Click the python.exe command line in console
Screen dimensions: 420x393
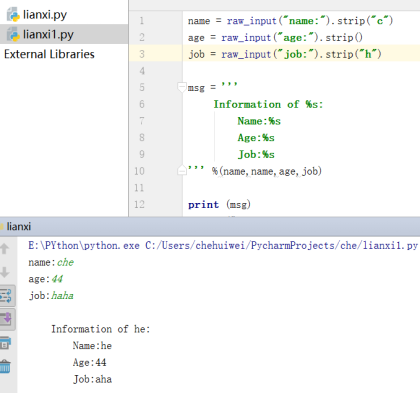coord(223,246)
